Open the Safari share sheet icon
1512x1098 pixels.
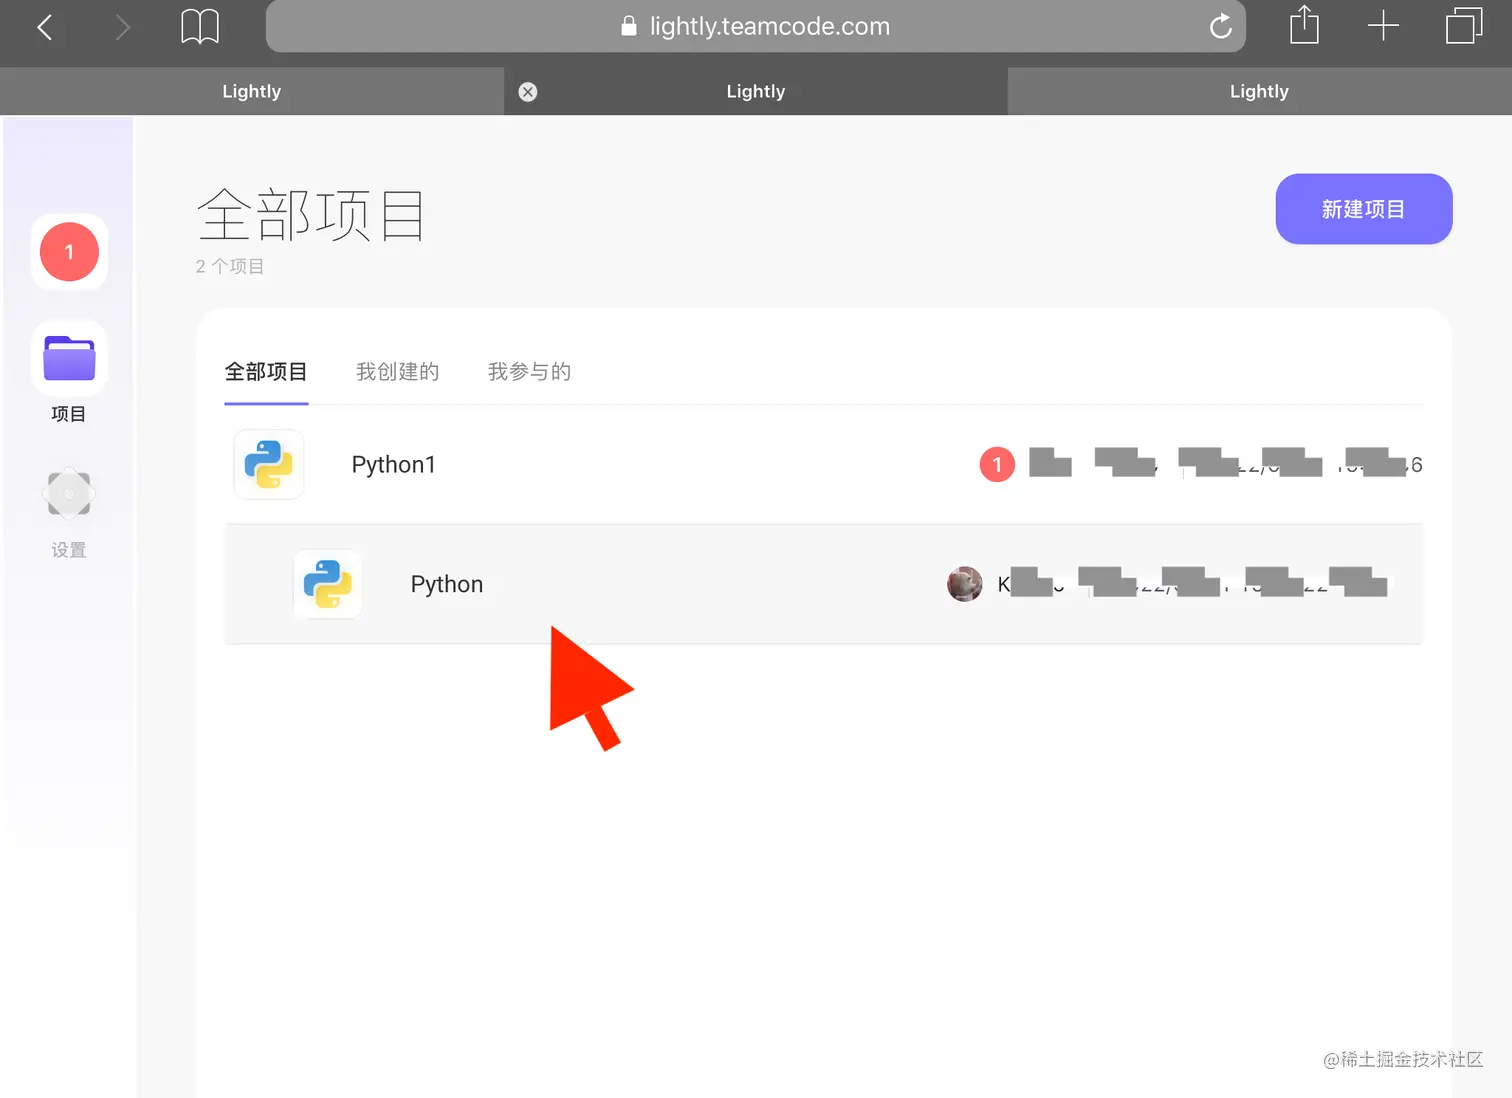(x=1304, y=25)
